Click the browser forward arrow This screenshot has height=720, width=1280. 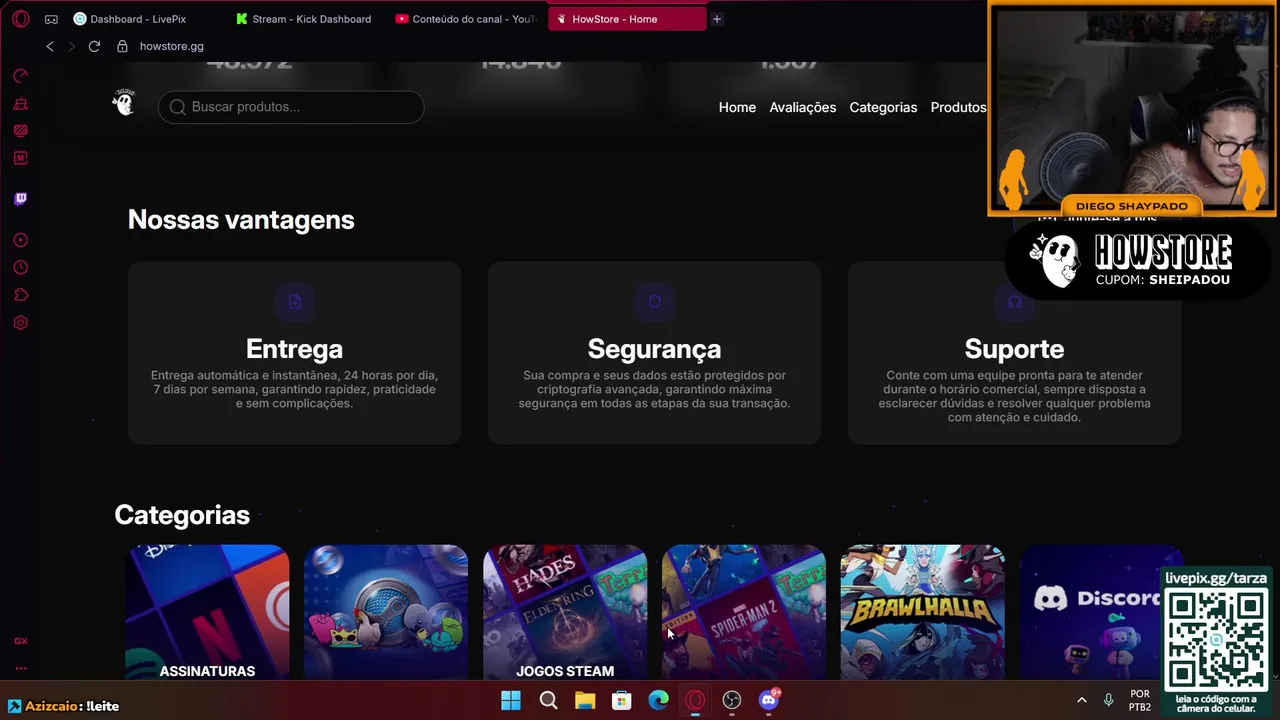(71, 46)
